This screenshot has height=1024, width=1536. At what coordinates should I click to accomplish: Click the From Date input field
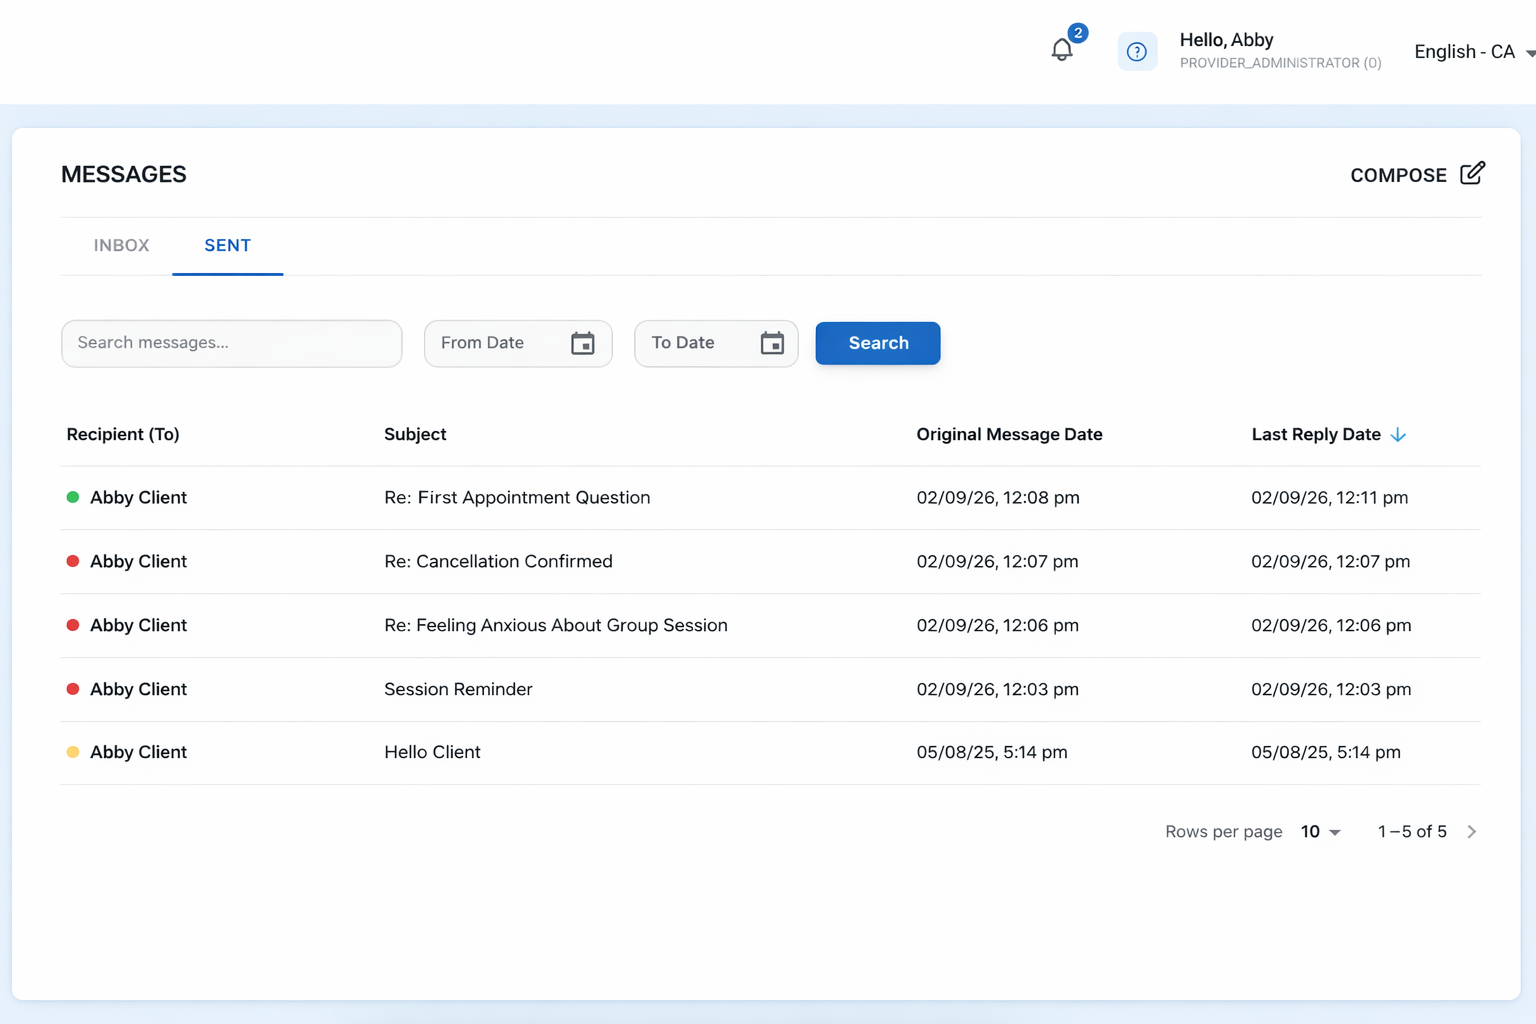click(518, 343)
